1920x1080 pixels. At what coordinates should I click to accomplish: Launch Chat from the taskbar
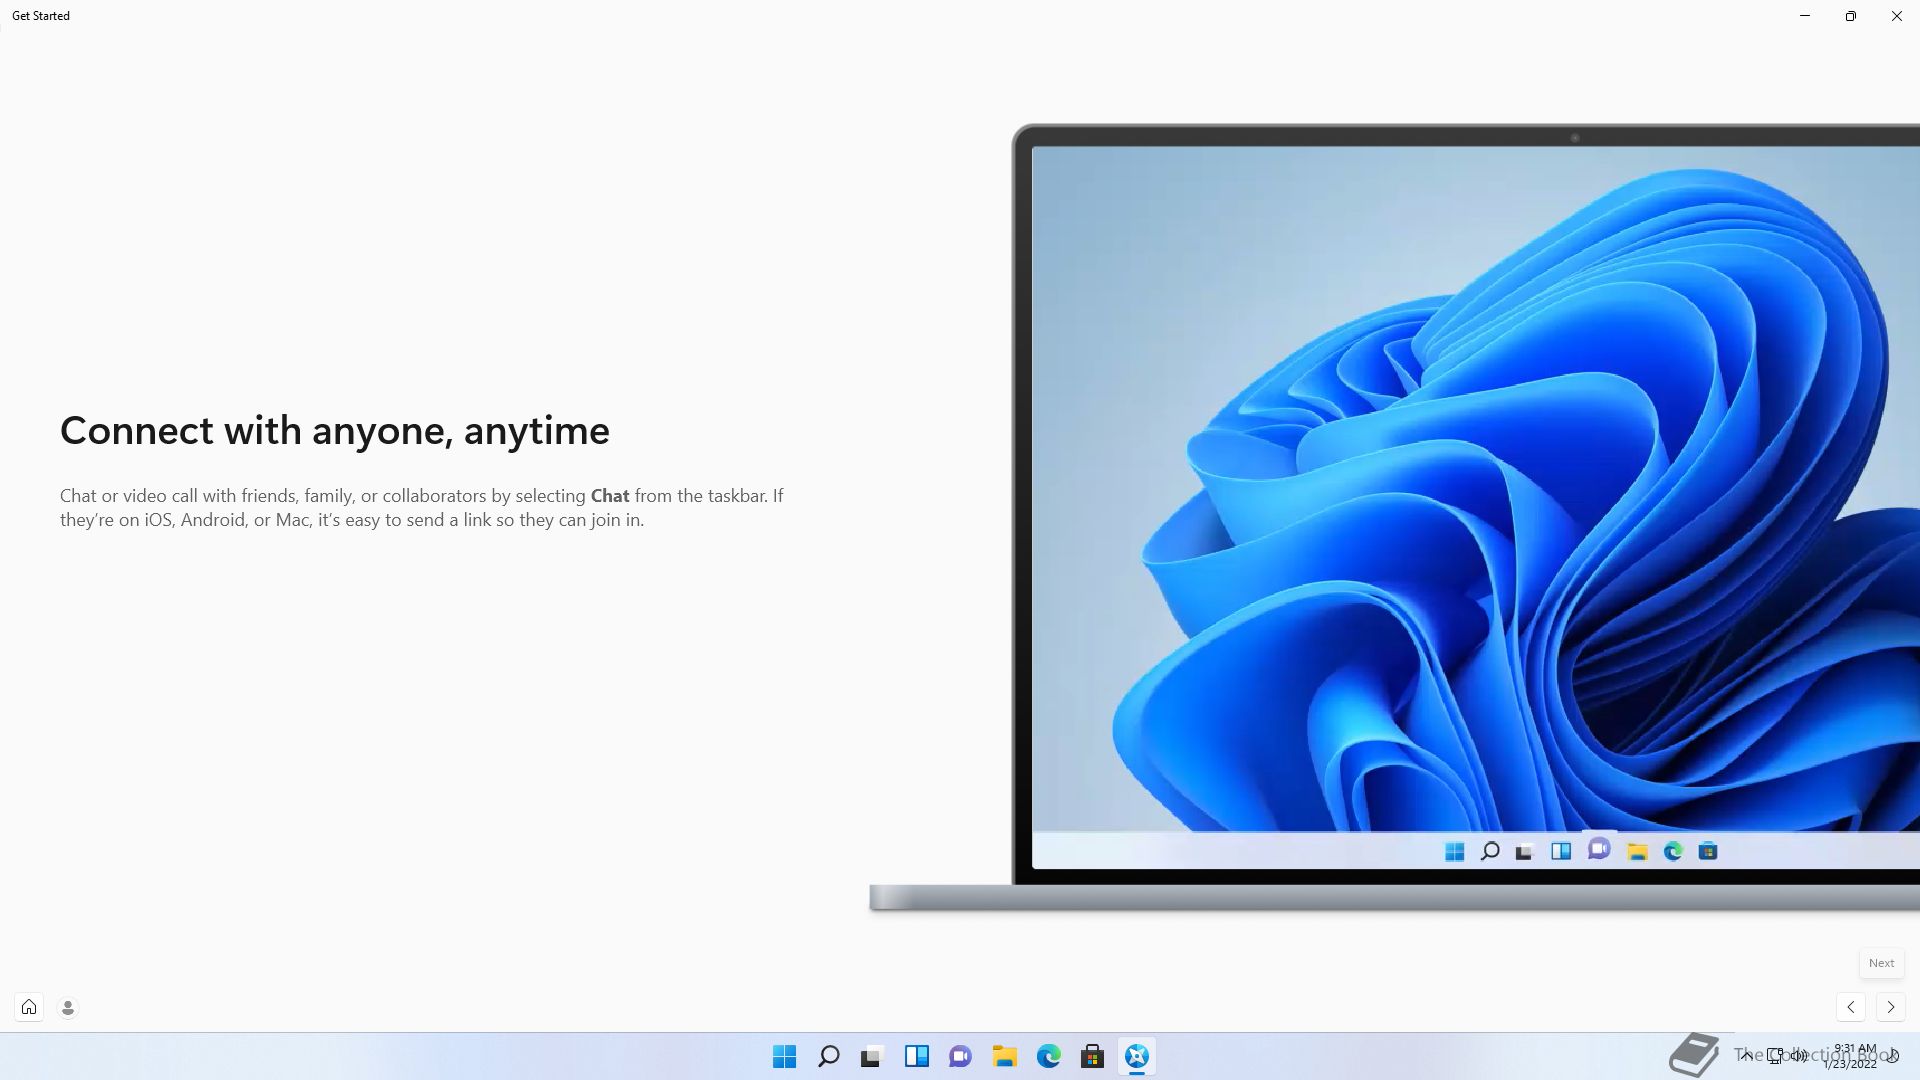[961, 1056]
